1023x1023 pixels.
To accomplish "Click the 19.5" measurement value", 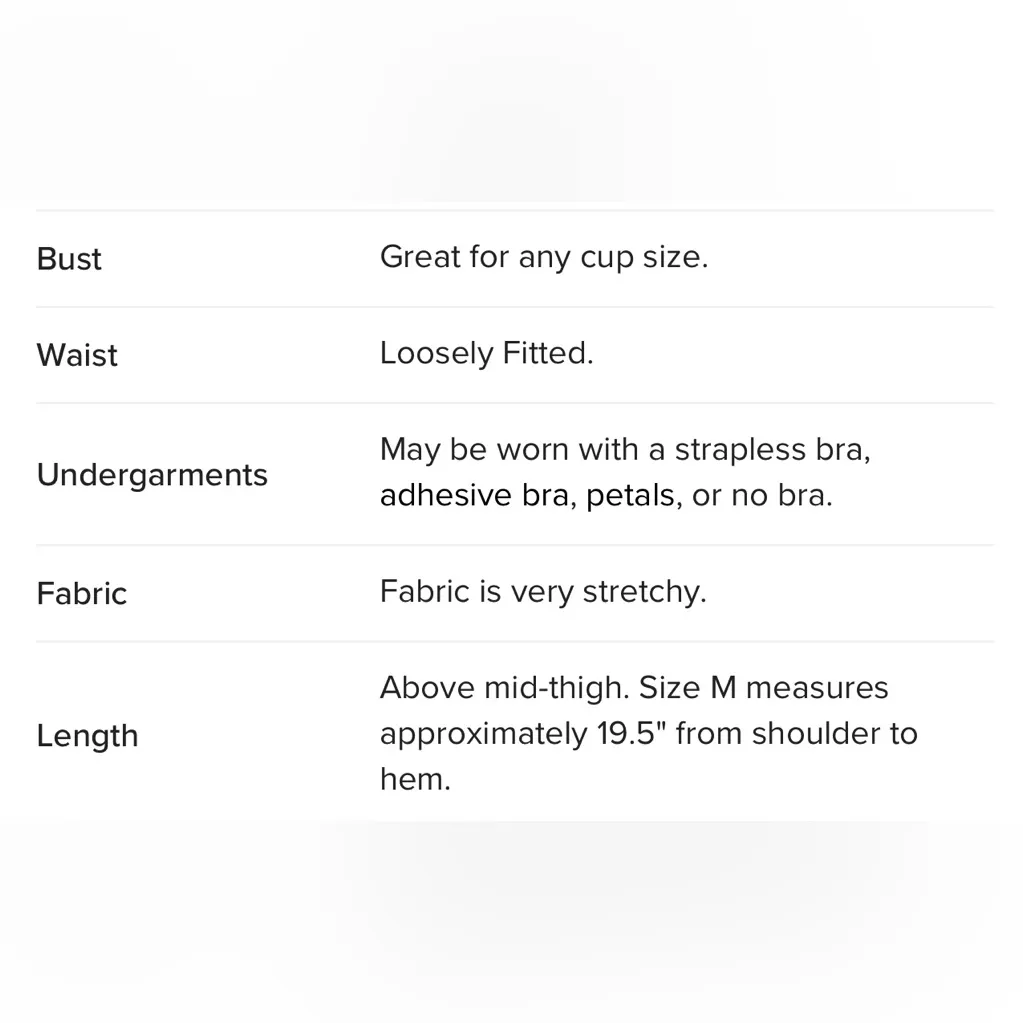I will [639, 733].
